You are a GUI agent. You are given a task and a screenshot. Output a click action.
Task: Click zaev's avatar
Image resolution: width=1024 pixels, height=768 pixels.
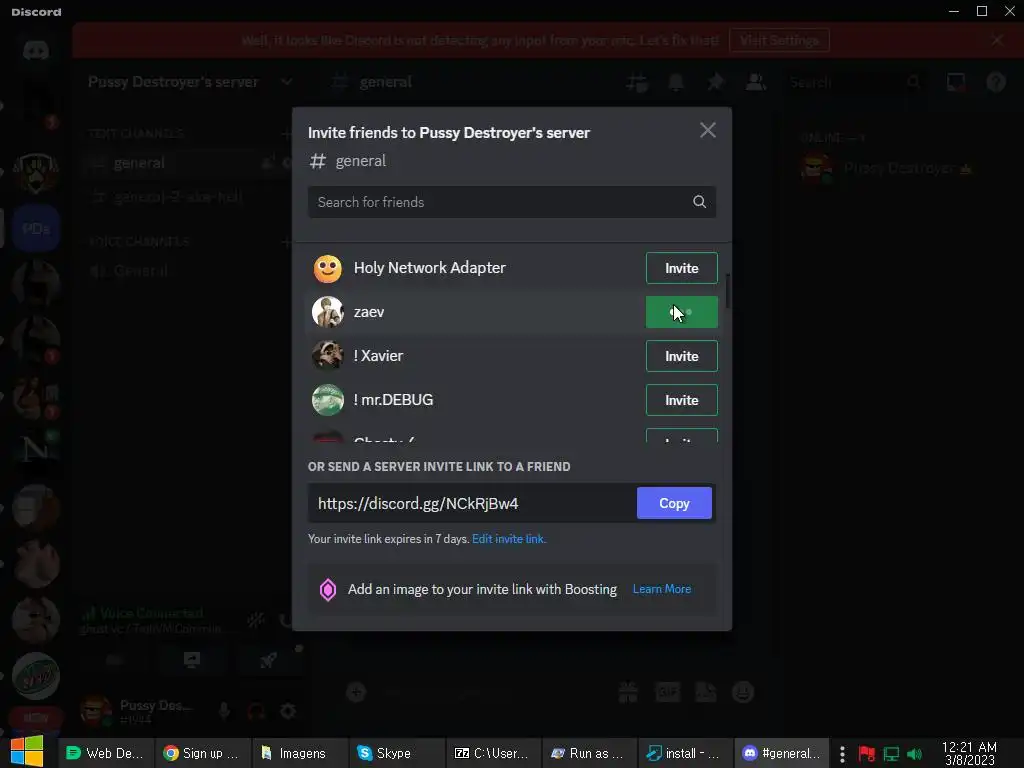[x=328, y=312]
